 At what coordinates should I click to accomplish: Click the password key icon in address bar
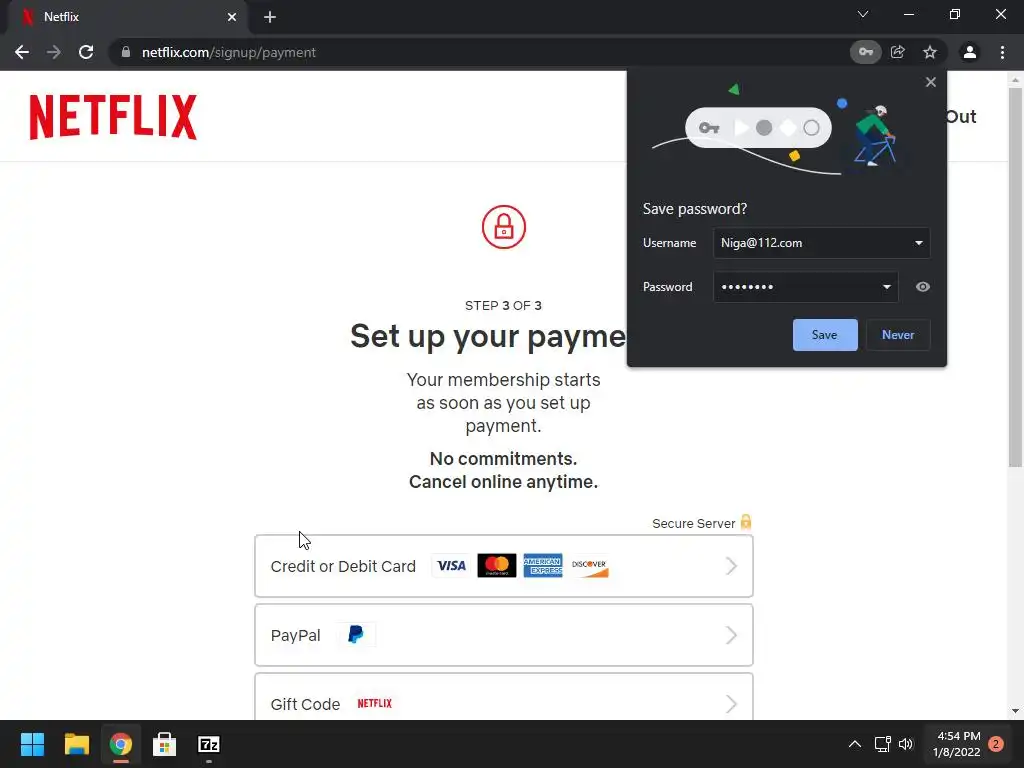click(865, 52)
